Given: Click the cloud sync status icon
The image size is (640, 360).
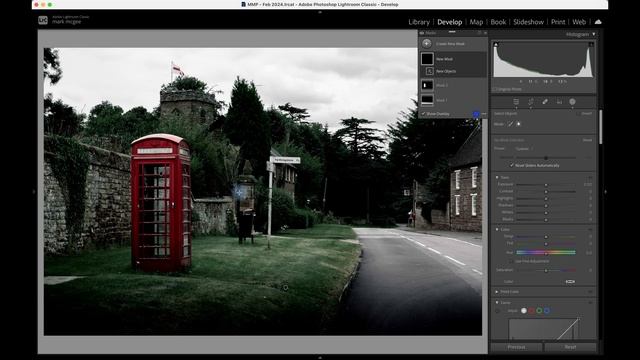Looking at the screenshot, I should click(x=598, y=22).
